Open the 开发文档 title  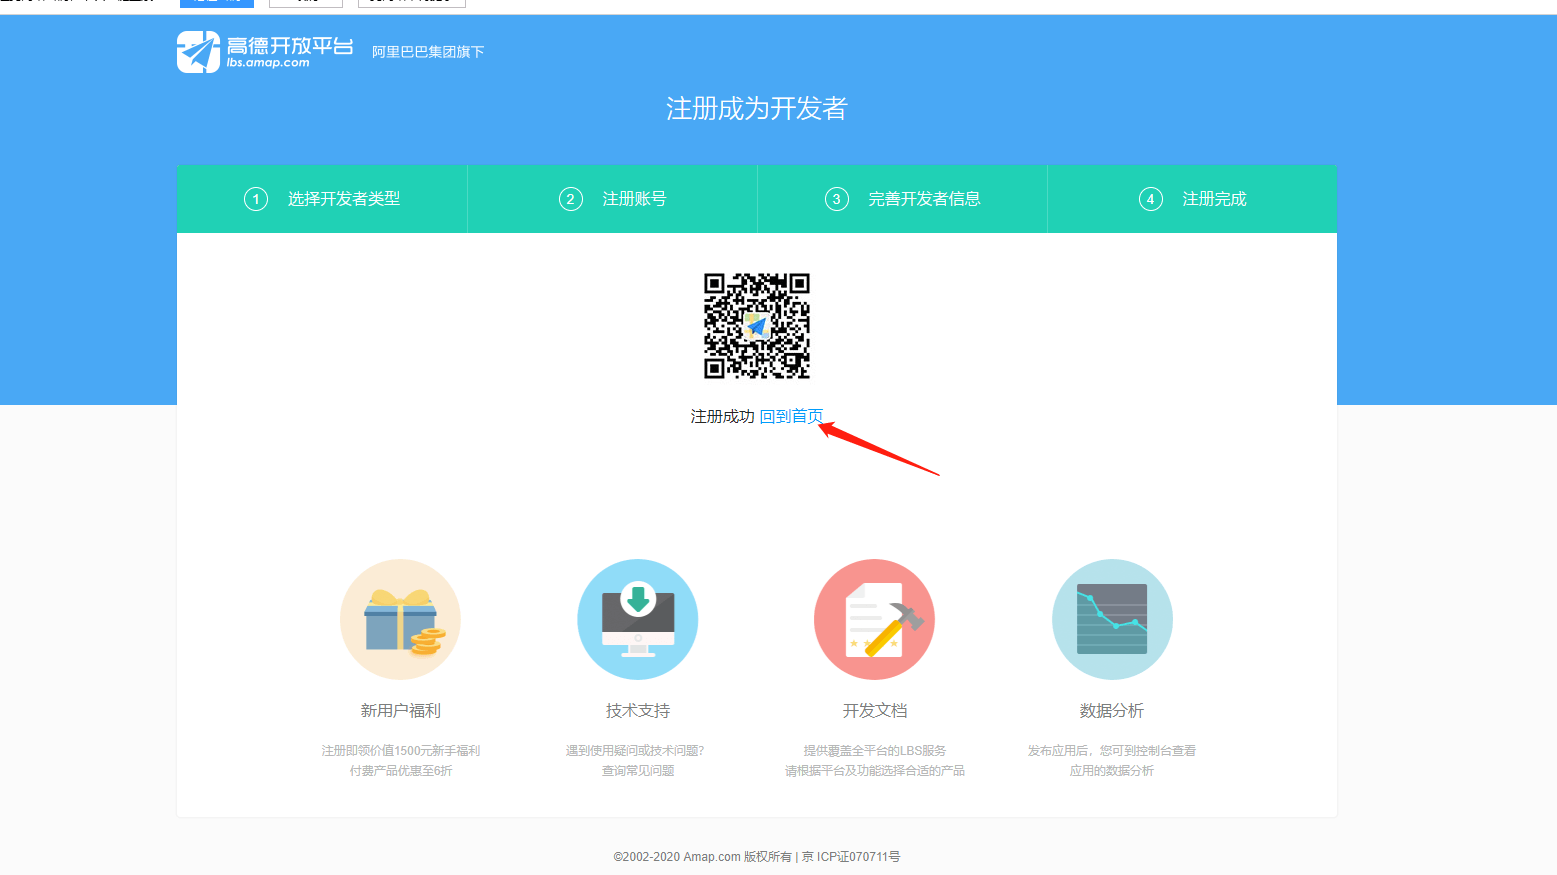875,710
